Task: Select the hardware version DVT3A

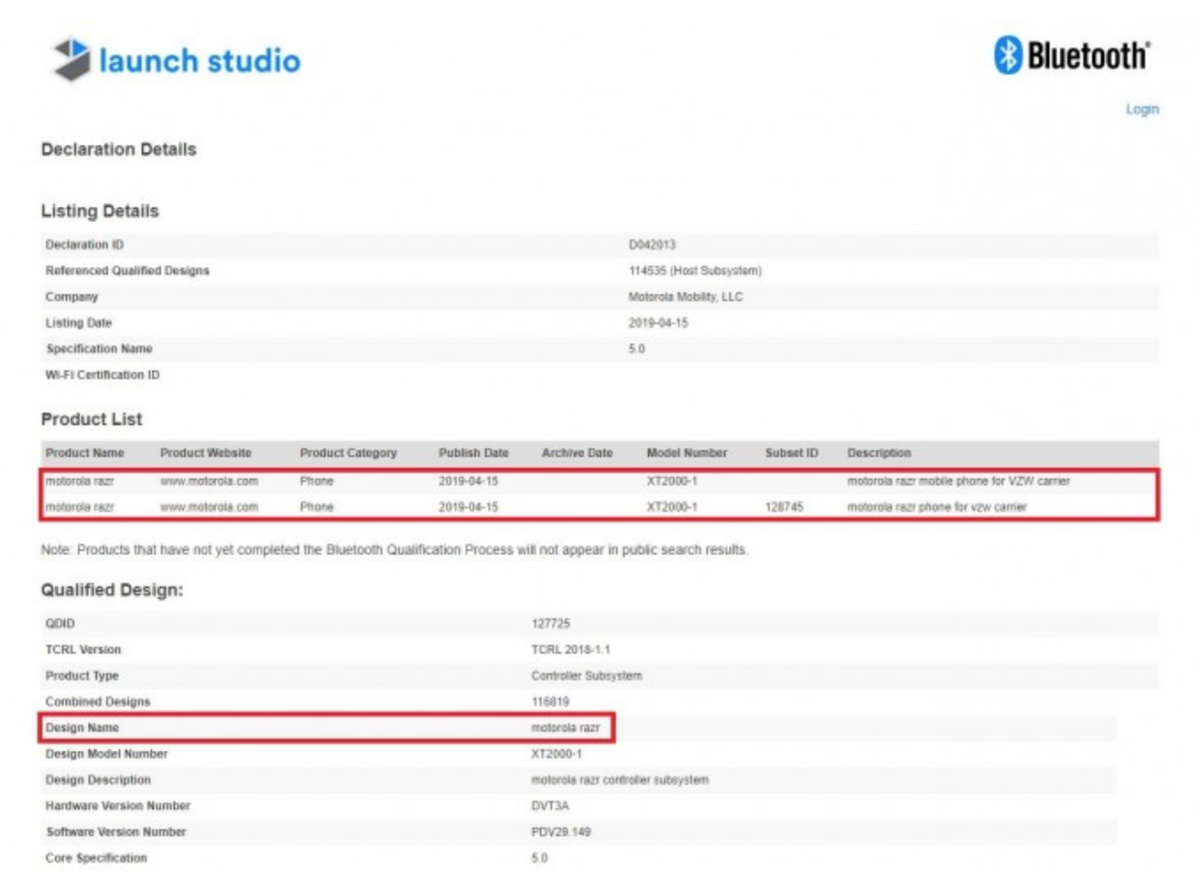Action: click(551, 805)
